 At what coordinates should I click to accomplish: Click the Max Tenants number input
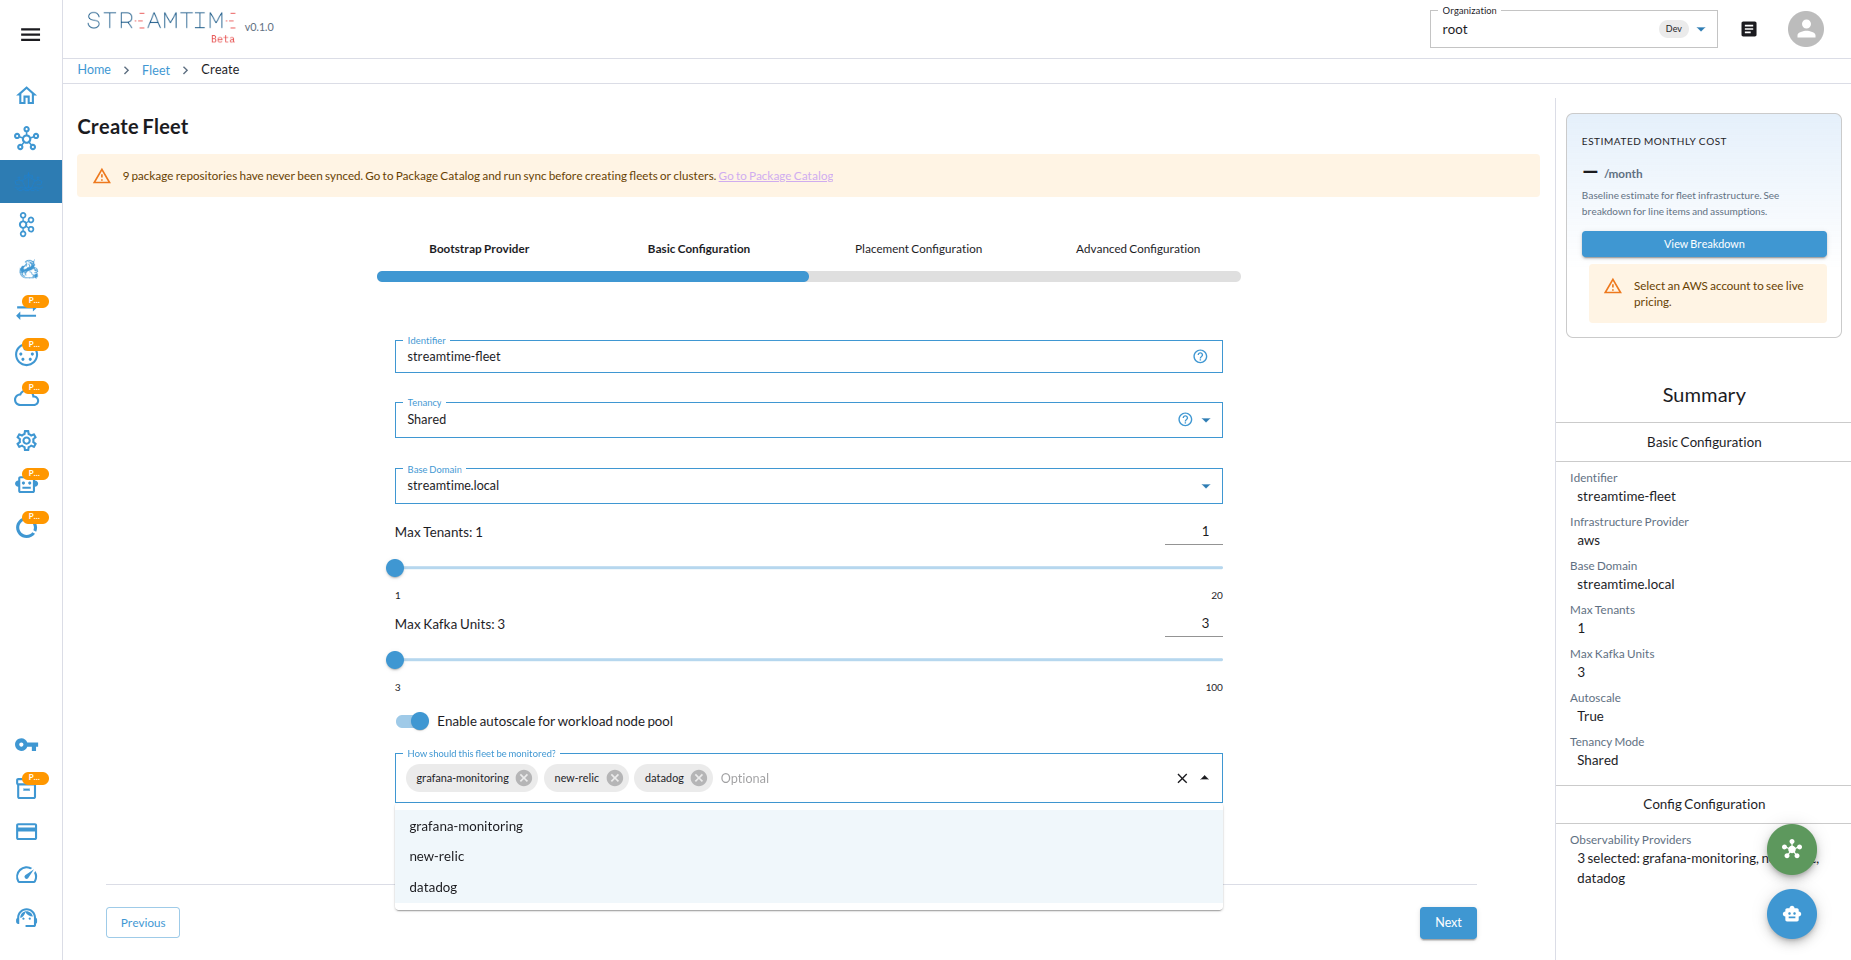1194,532
